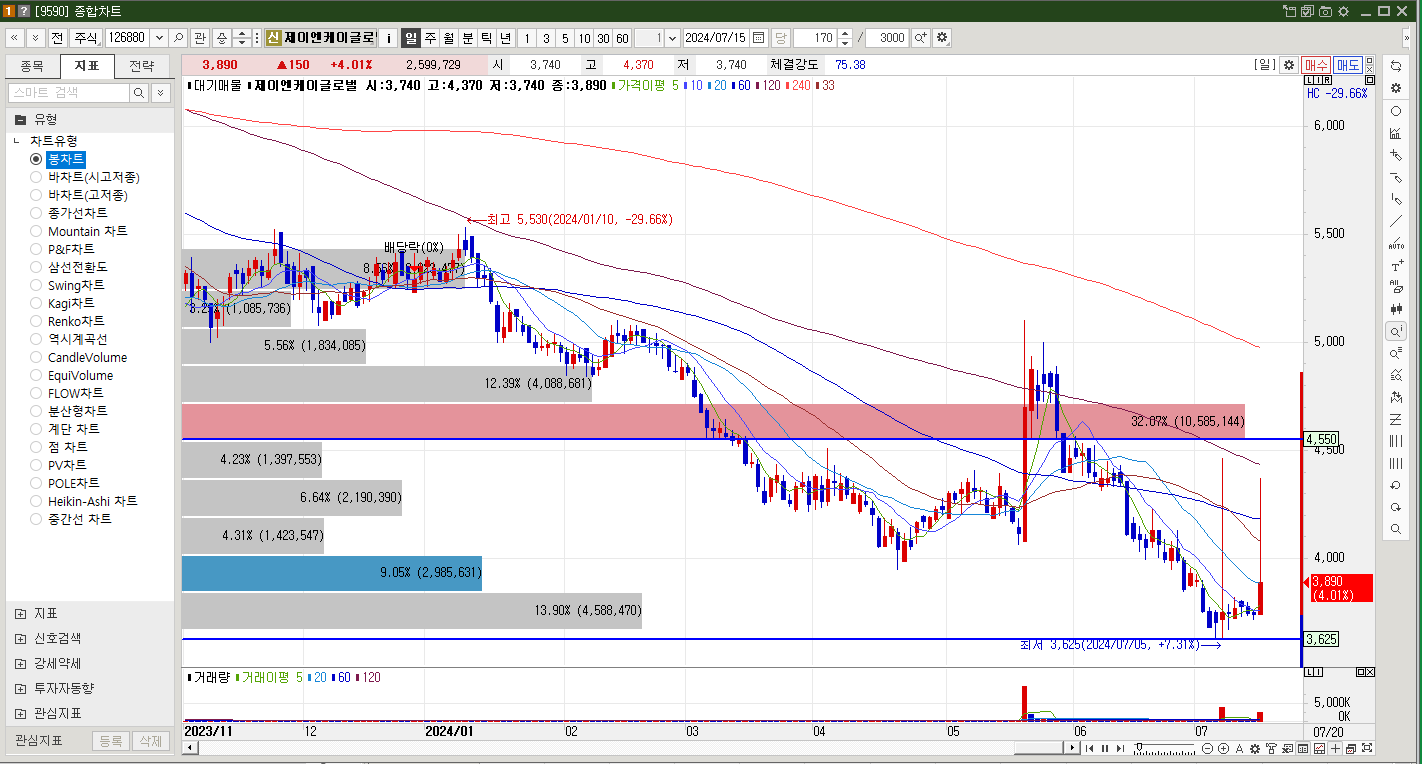The width and height of the screenshot is (1422, 764).
Task: Click the 관 button in top toolbar
Action: tap(200, 38)
